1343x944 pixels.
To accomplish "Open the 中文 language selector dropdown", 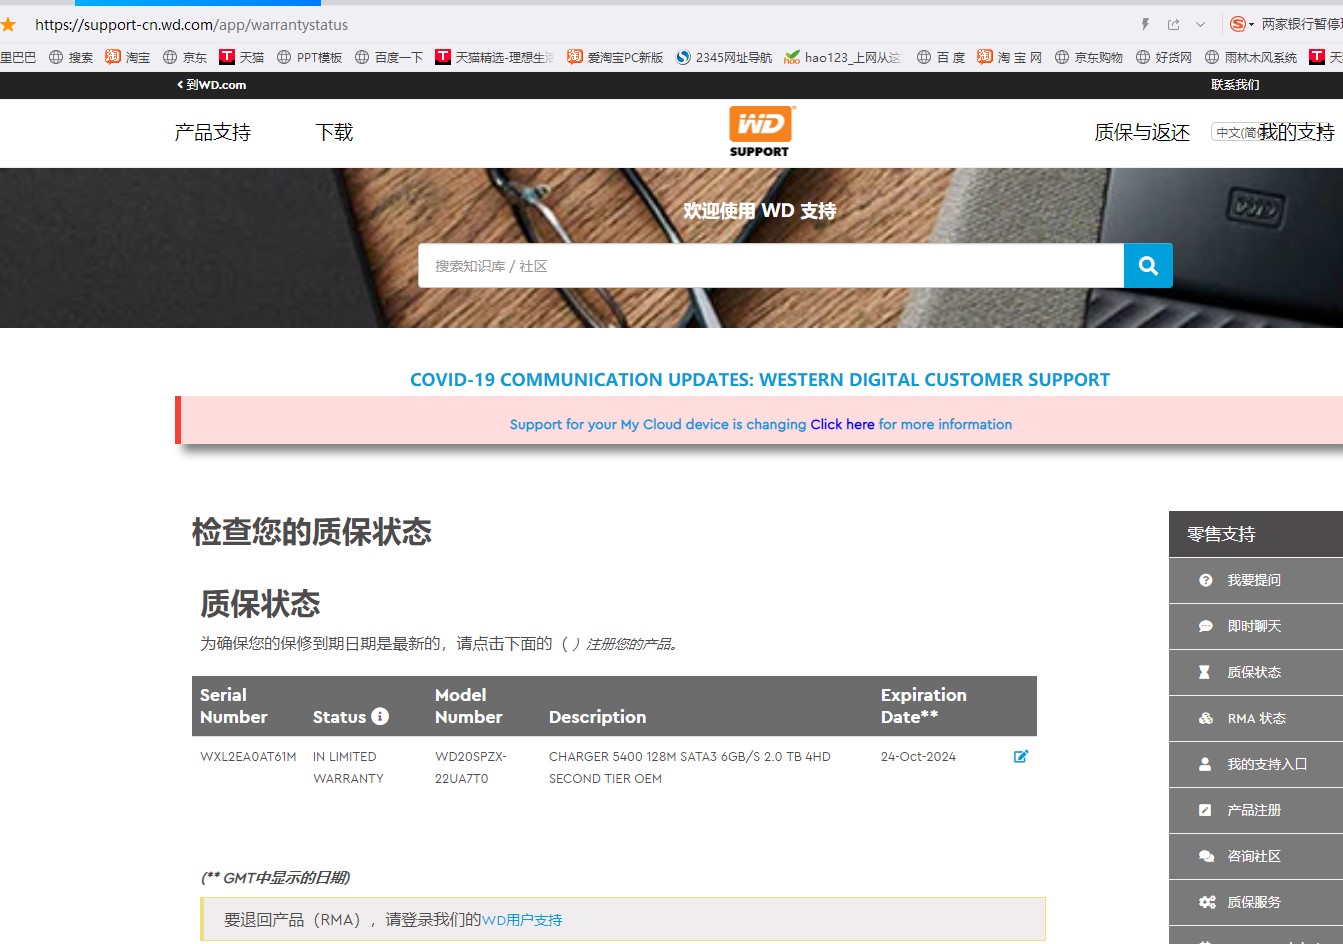I will tap(1235, 132).
